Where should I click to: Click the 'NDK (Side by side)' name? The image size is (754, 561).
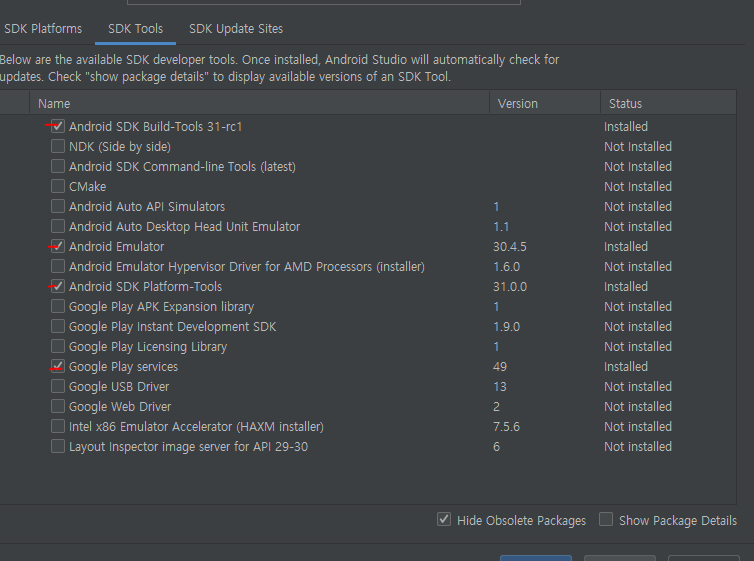(120, 147)
